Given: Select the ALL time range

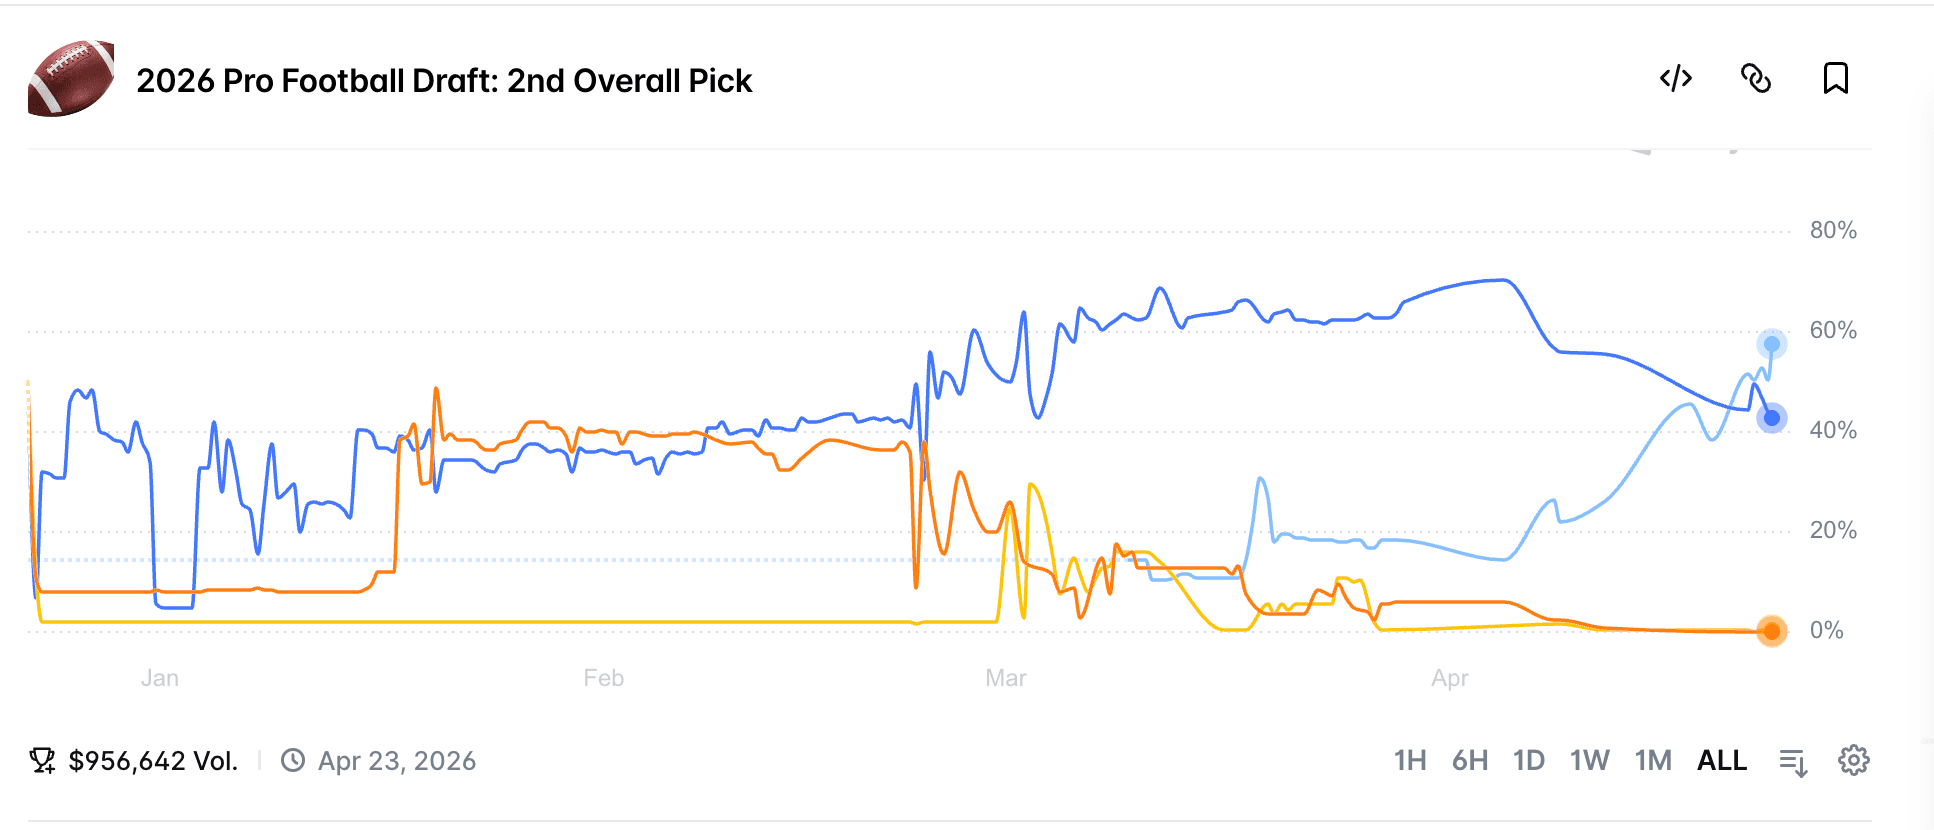Looking at the screenshot, I should click(x=1722, y=761).
